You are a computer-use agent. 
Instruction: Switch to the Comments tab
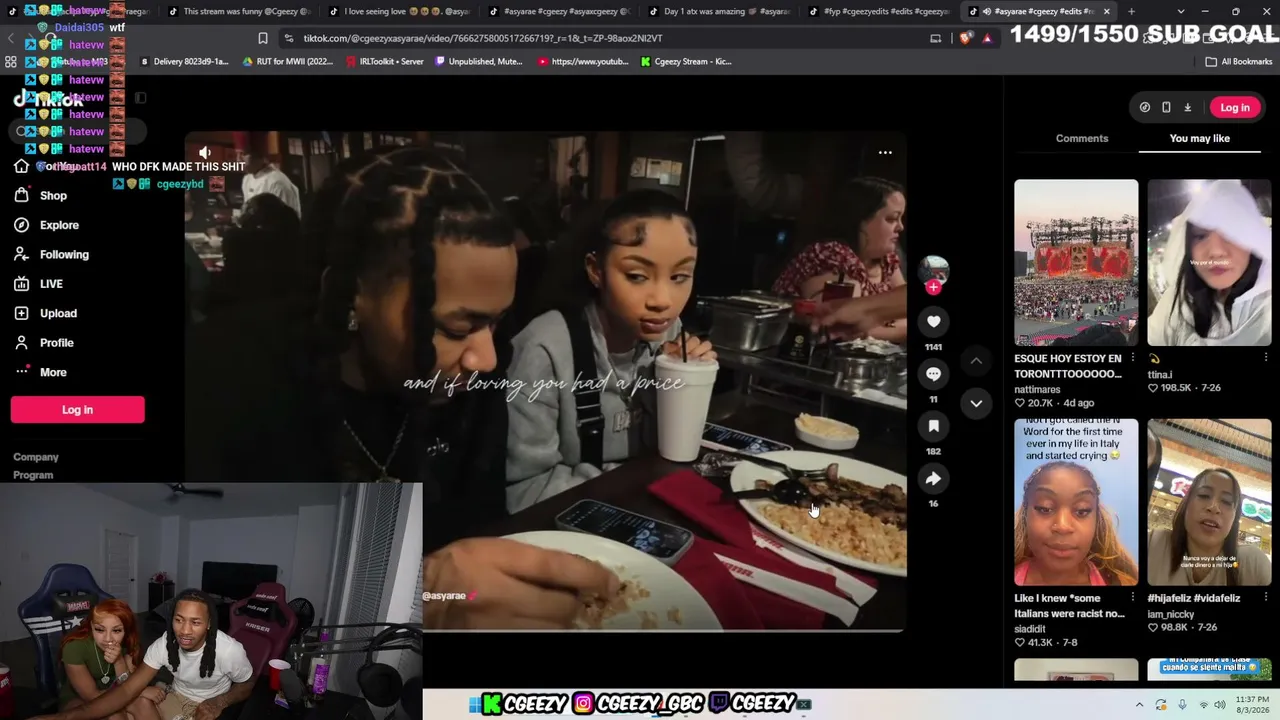click(x=1082, y=138)
